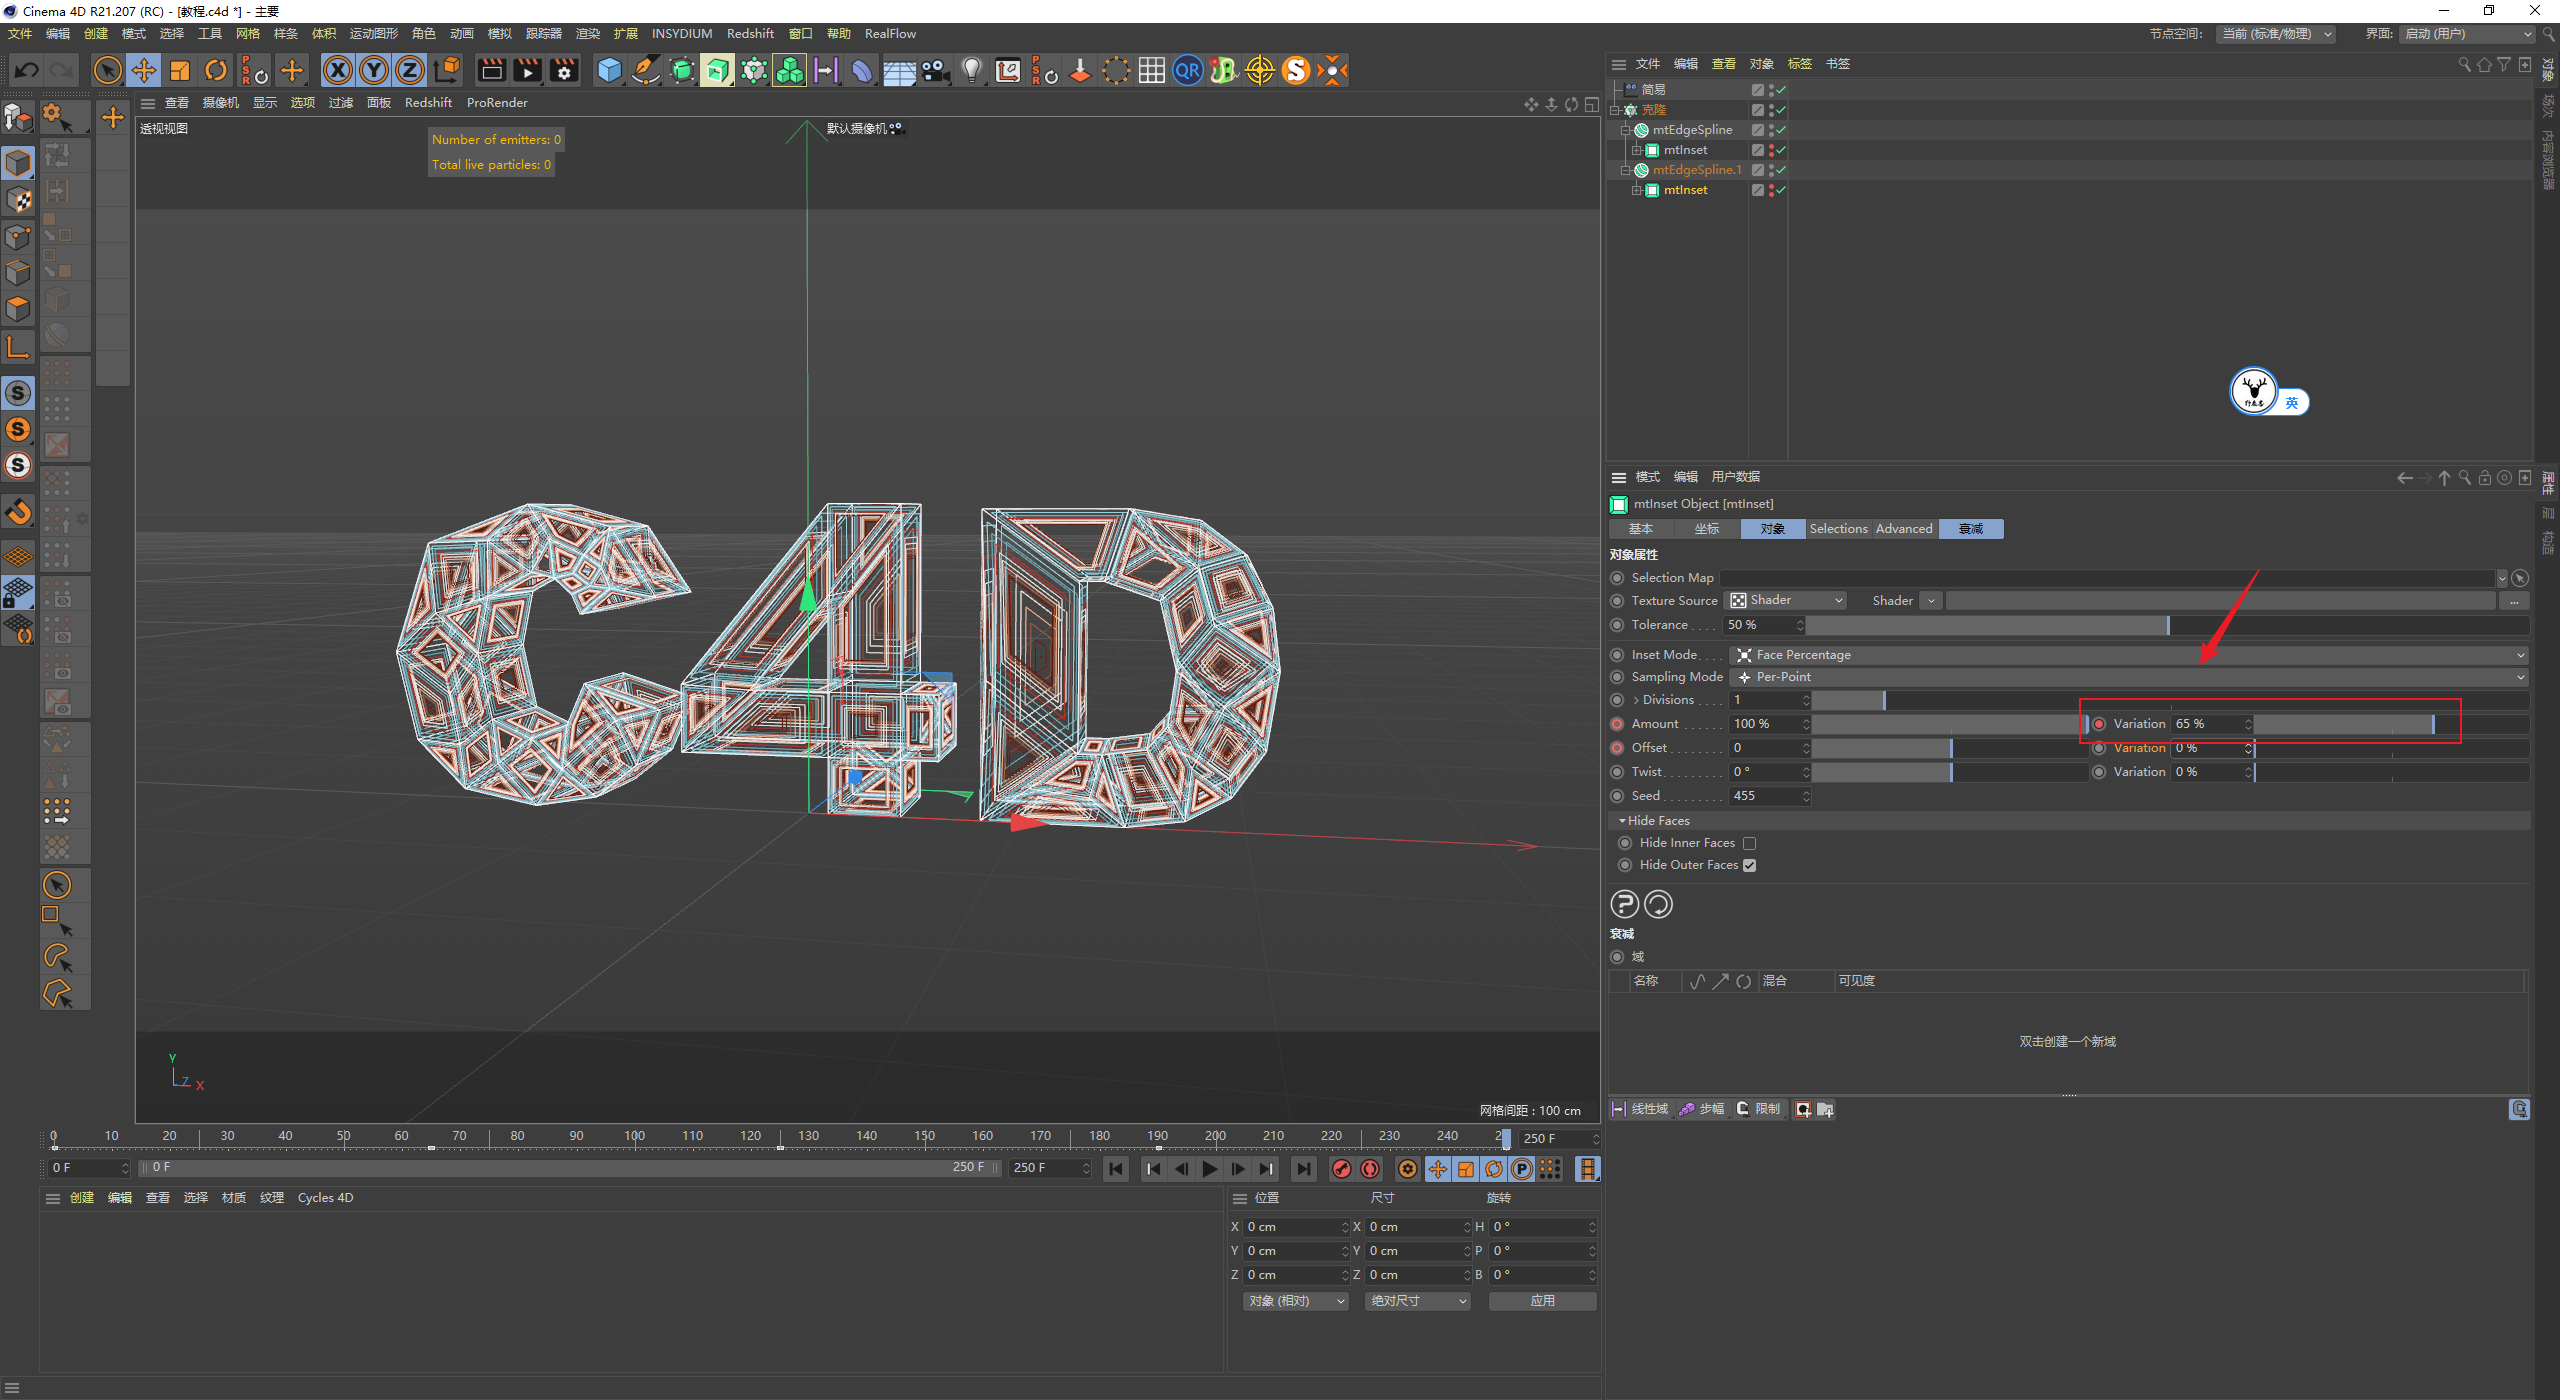Screen dimensions: 2560x1400
Task: Switch to the Selections tab
Action: click(x=1838, y=529)
